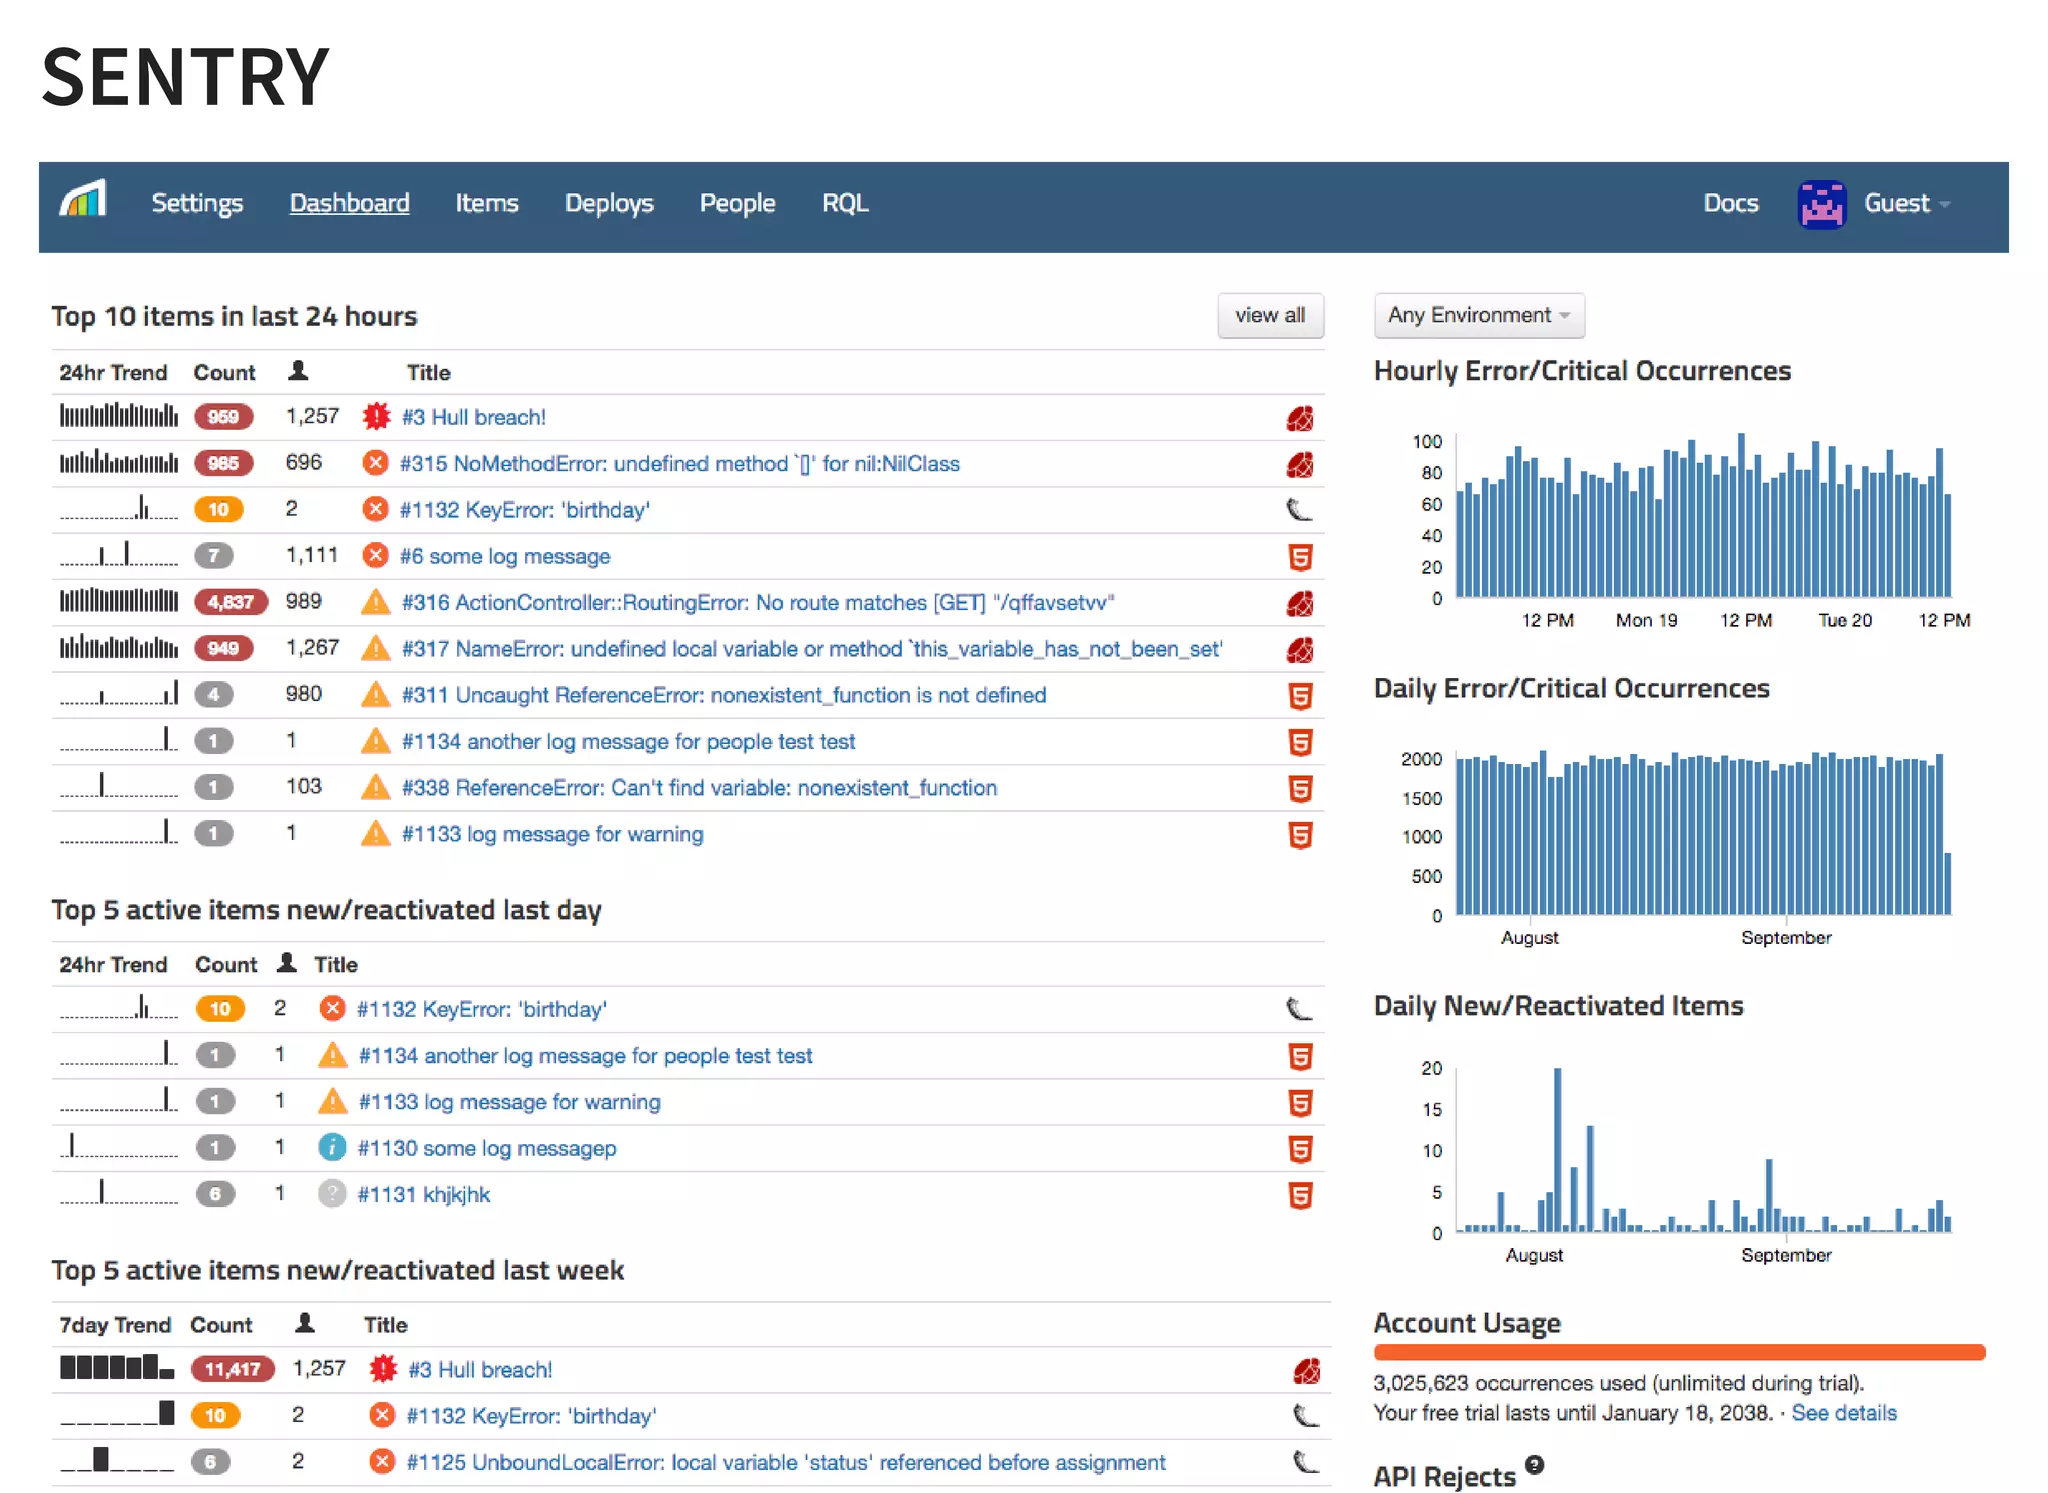Click the Rollbar logo icon in navbar
The width and height of the screenshot is (2048, 1493).
[83, 200]
